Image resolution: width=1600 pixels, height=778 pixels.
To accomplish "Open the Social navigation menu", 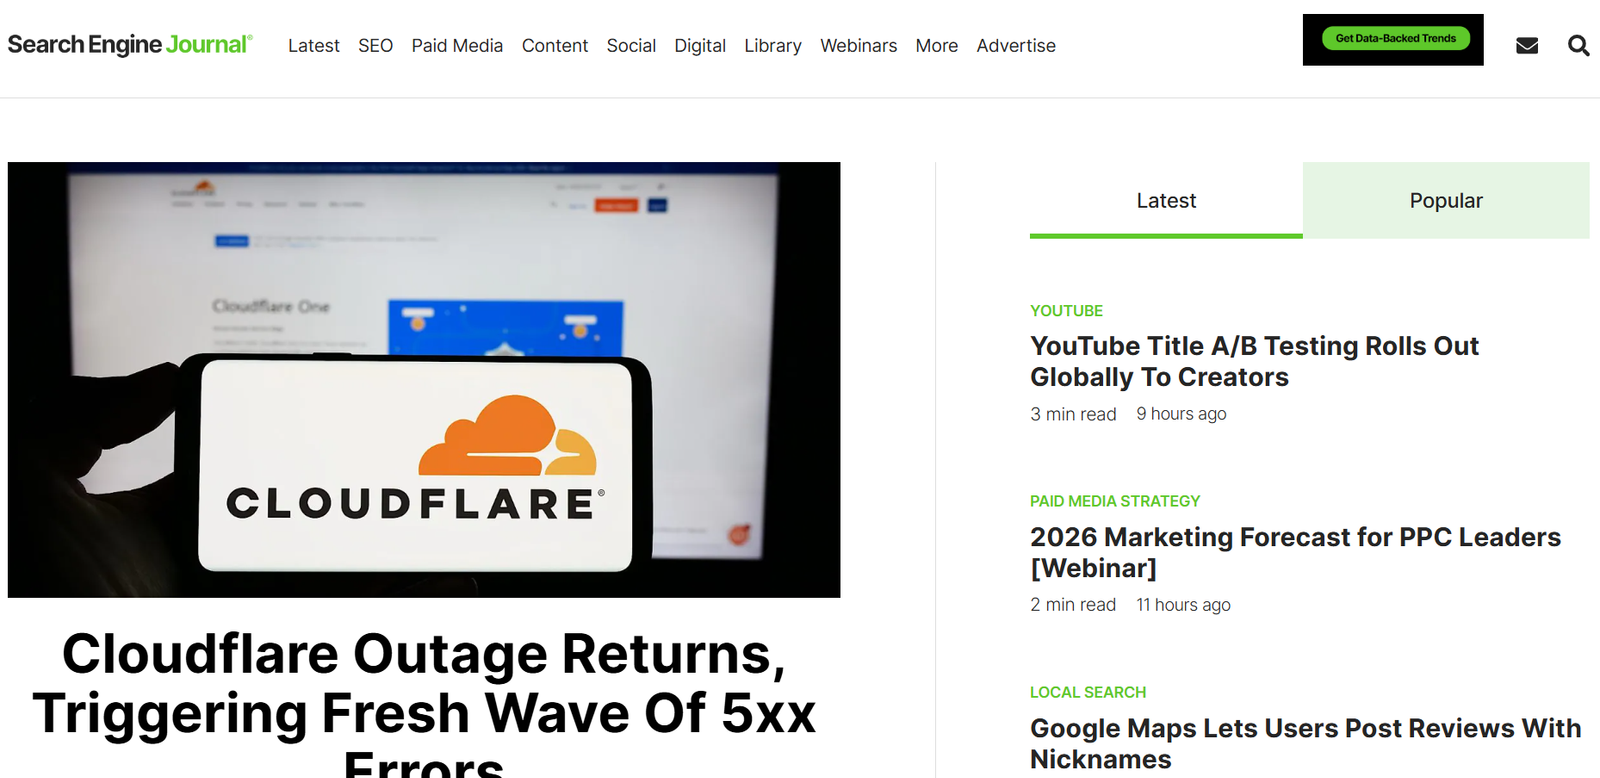I will [631, 46].
